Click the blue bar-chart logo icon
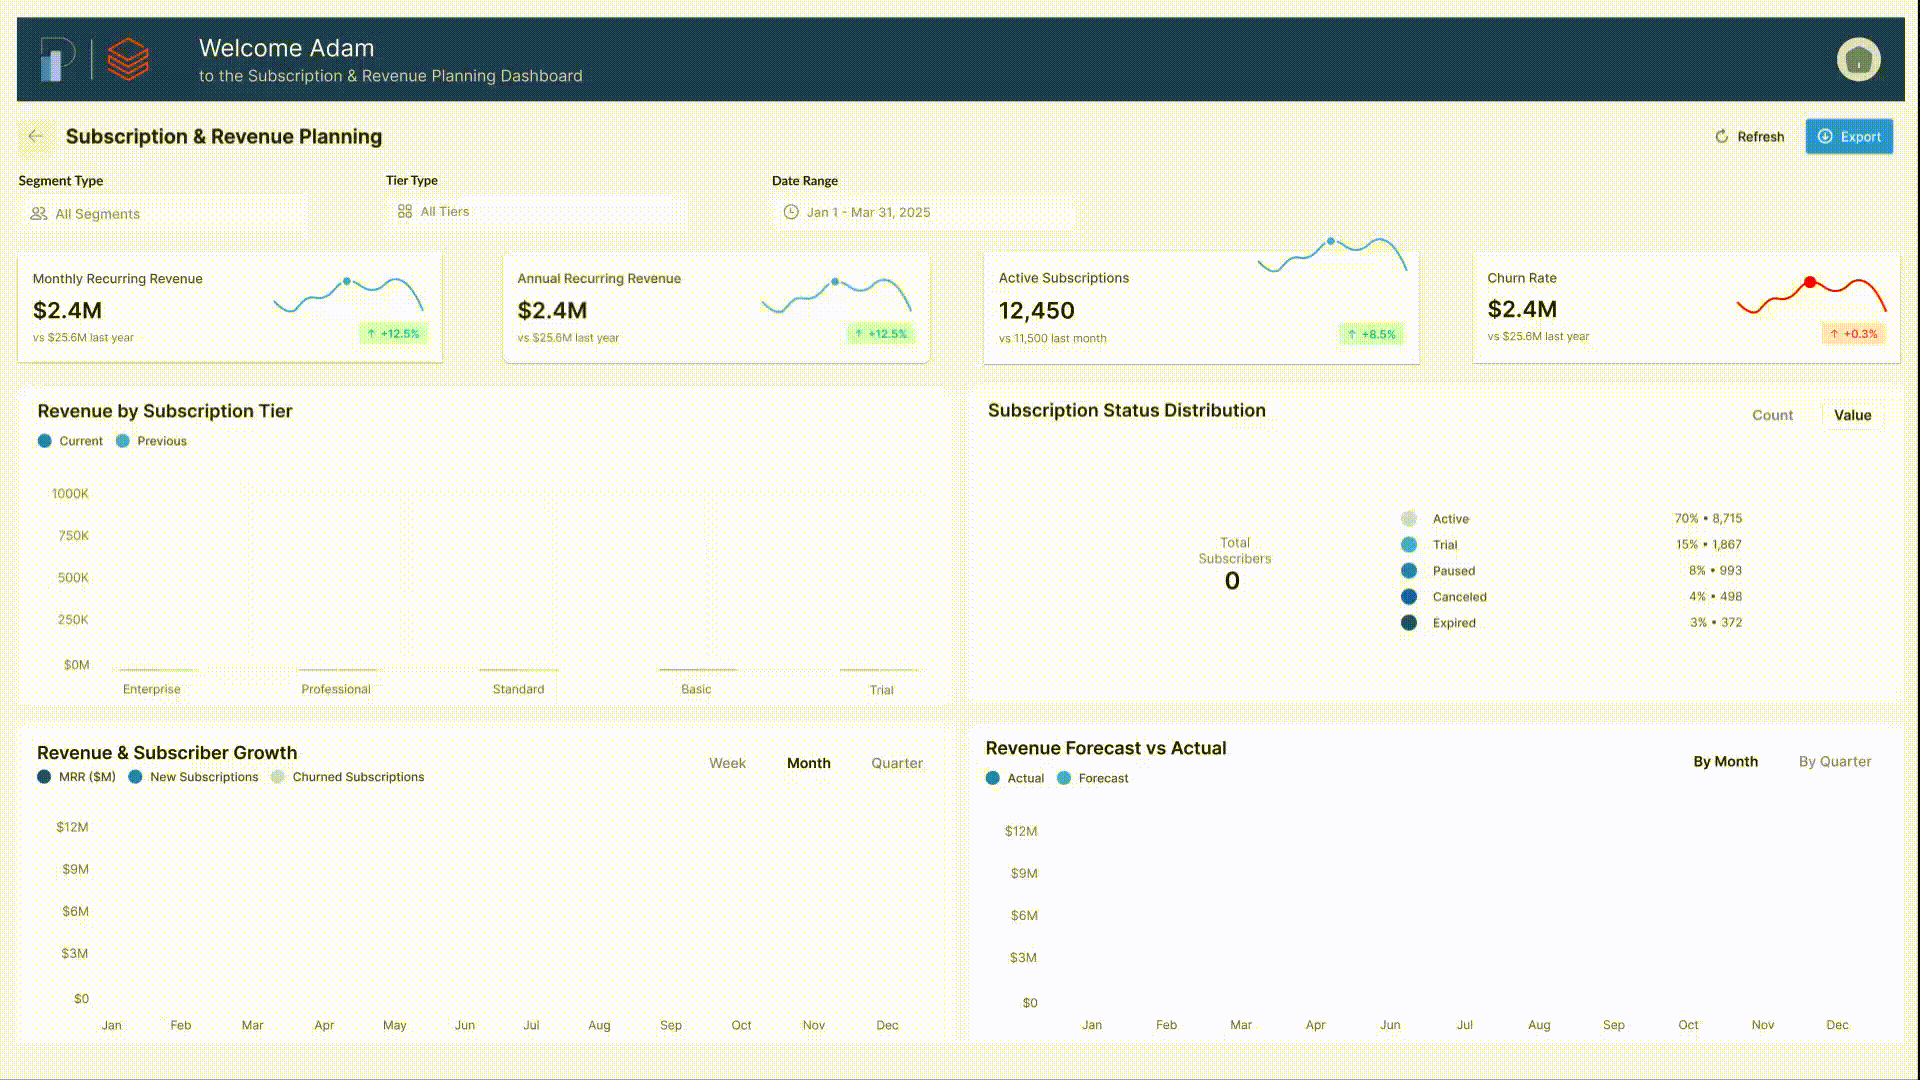 pyautogui.click(x=56, y=60)
